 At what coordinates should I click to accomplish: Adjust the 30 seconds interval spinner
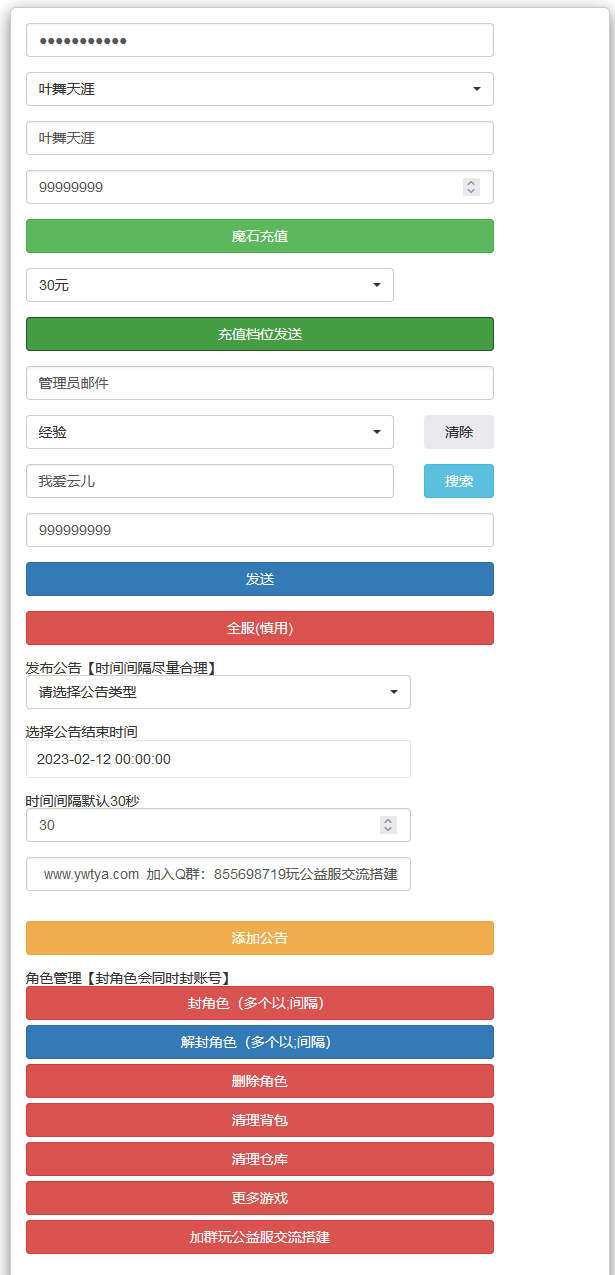(389, 825)
